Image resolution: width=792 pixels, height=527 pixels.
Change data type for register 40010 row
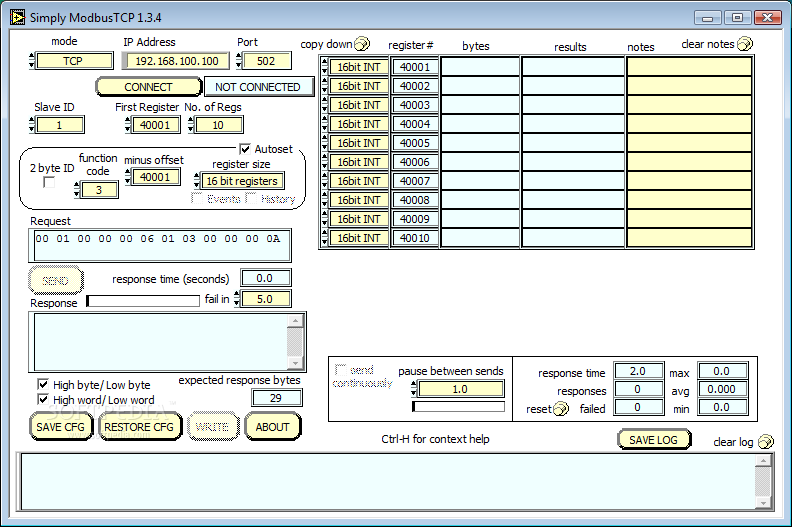(x=325, y=237)
